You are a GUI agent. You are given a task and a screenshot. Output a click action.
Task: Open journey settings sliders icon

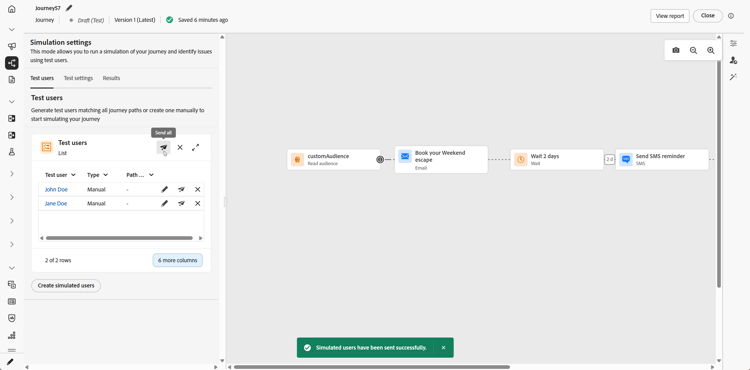(x=733, y=44)
